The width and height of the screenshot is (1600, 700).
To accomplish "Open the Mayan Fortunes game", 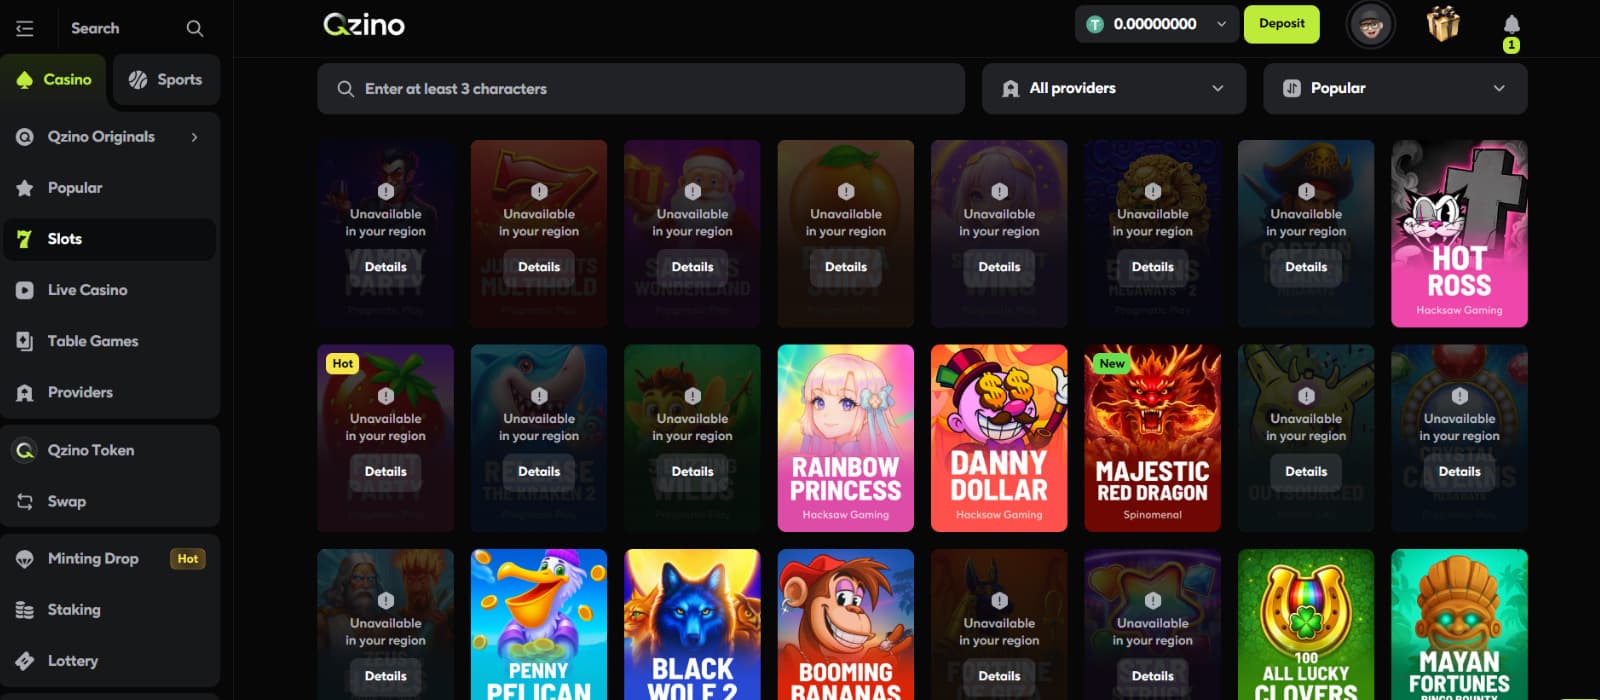I will click(1459, 624).
